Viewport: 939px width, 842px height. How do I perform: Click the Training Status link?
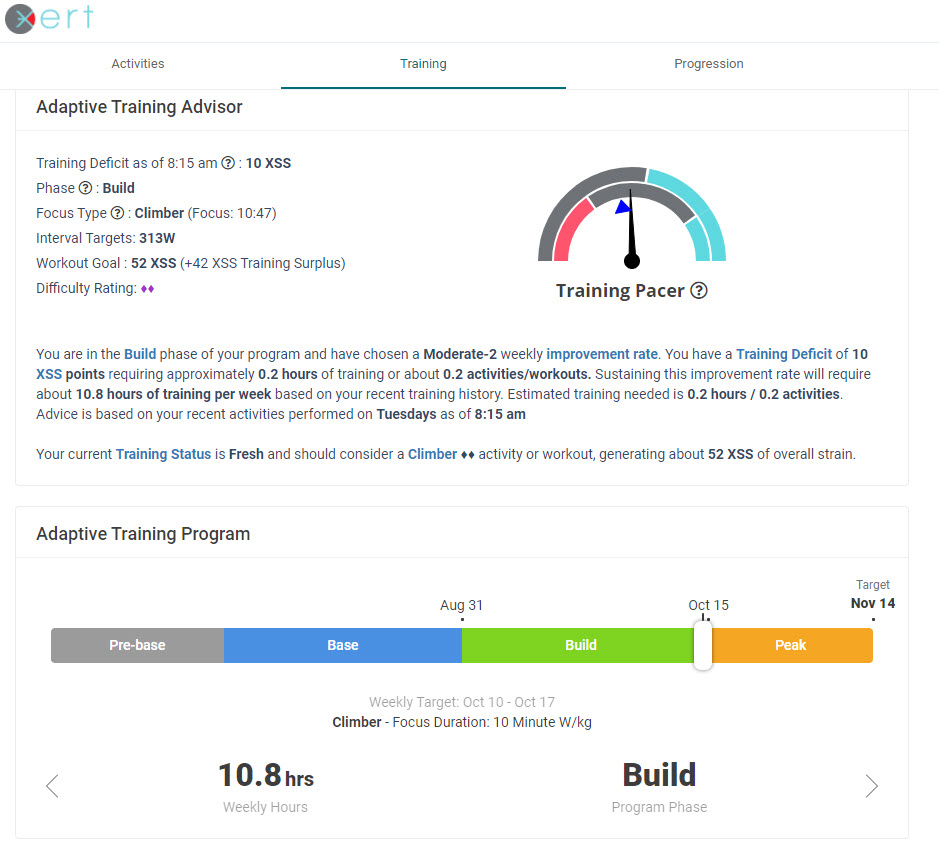[163, 453]
